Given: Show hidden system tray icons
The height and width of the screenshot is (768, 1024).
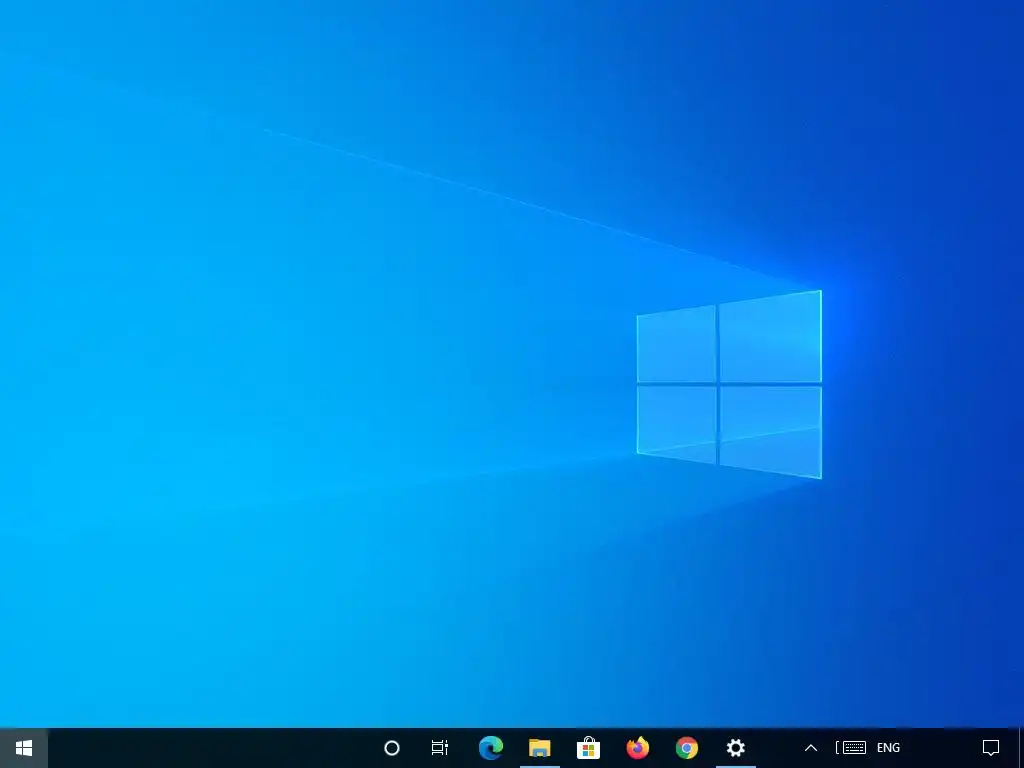Looking at the screenshot, I should [x=810, y=748].
